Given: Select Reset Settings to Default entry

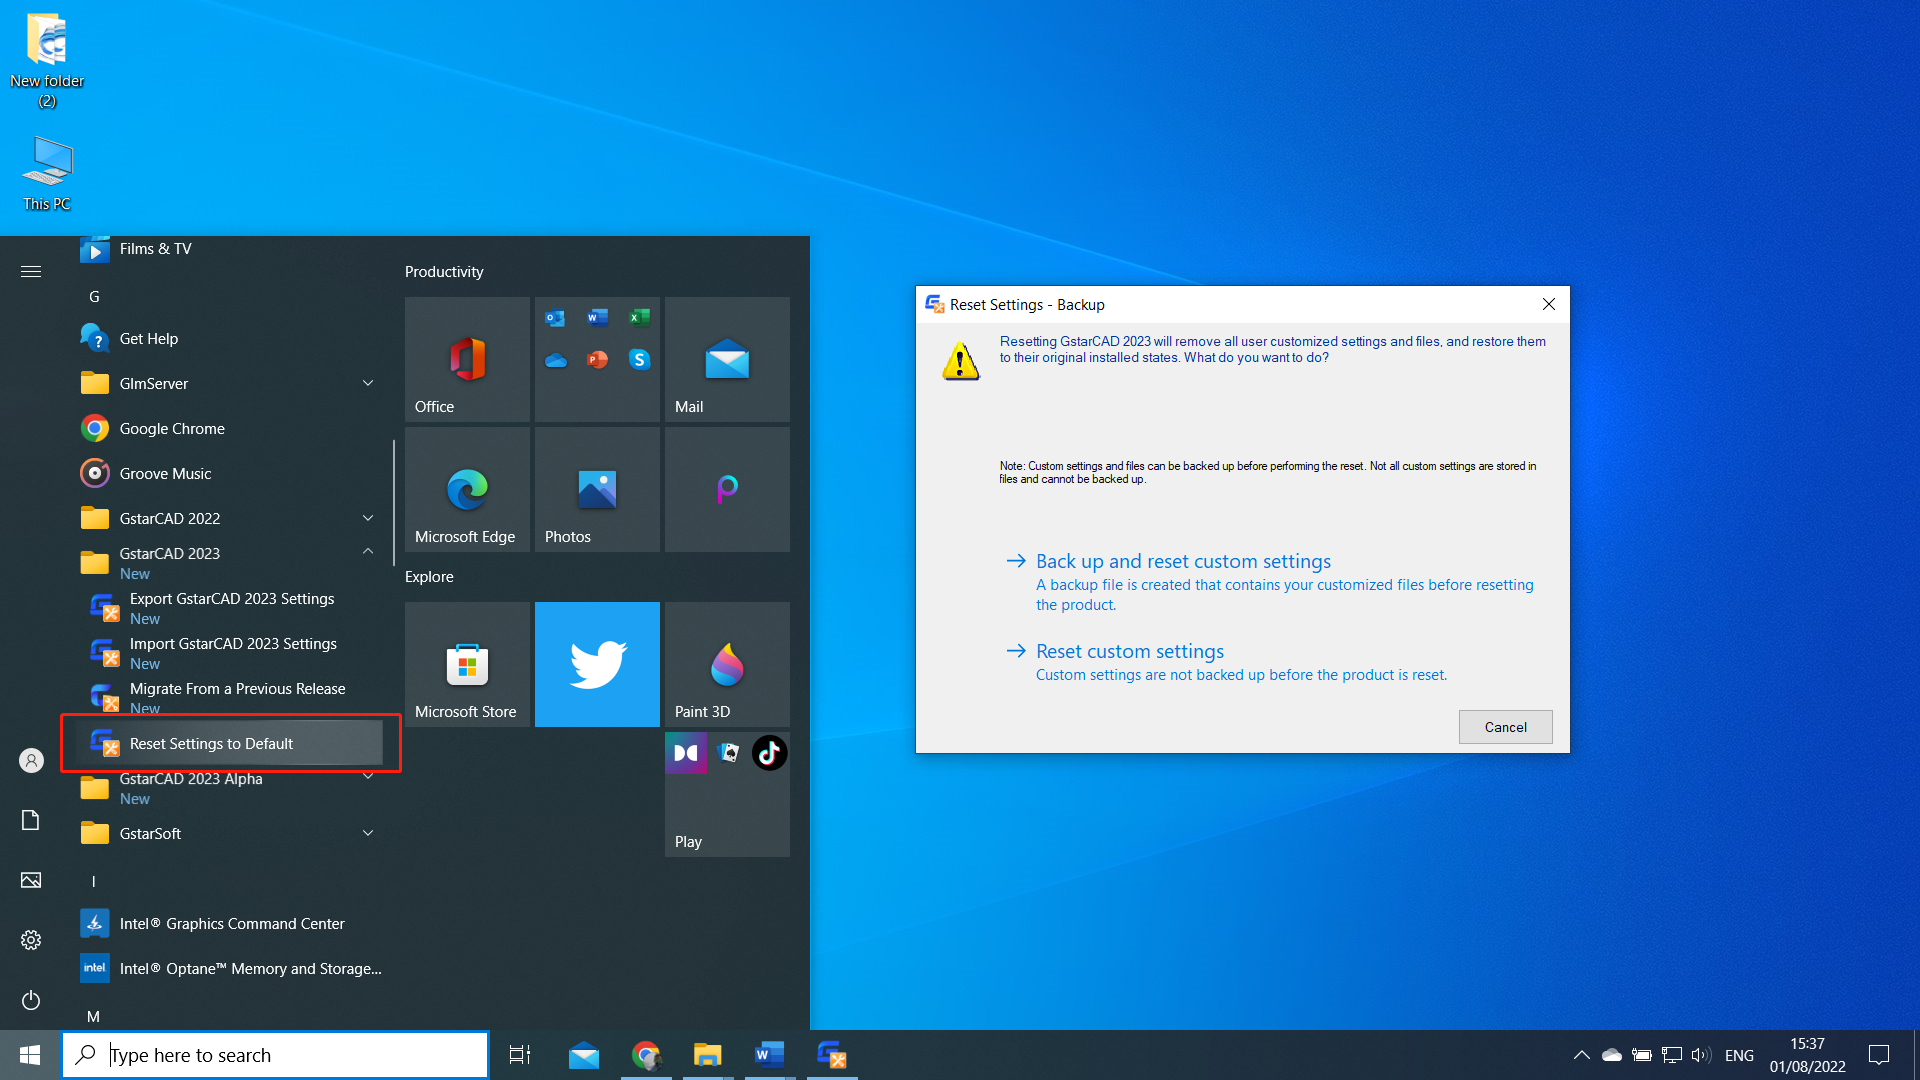Looking at the screenshot, I should pos(211,743).
